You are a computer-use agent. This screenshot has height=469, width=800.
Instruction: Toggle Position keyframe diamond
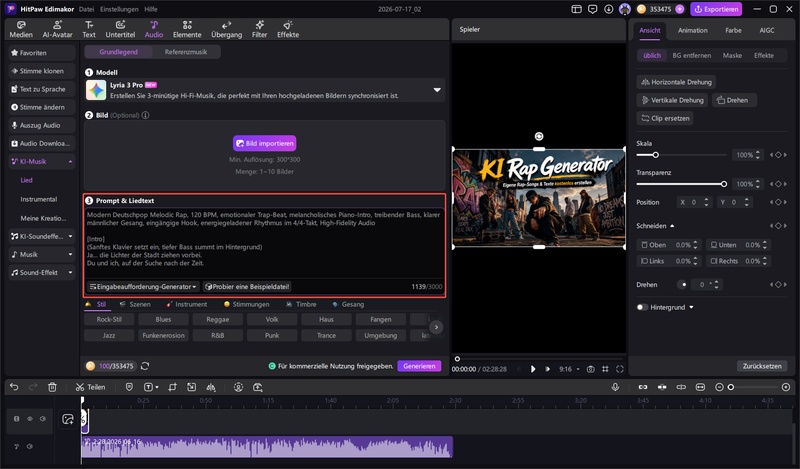[x=778, y=202]
